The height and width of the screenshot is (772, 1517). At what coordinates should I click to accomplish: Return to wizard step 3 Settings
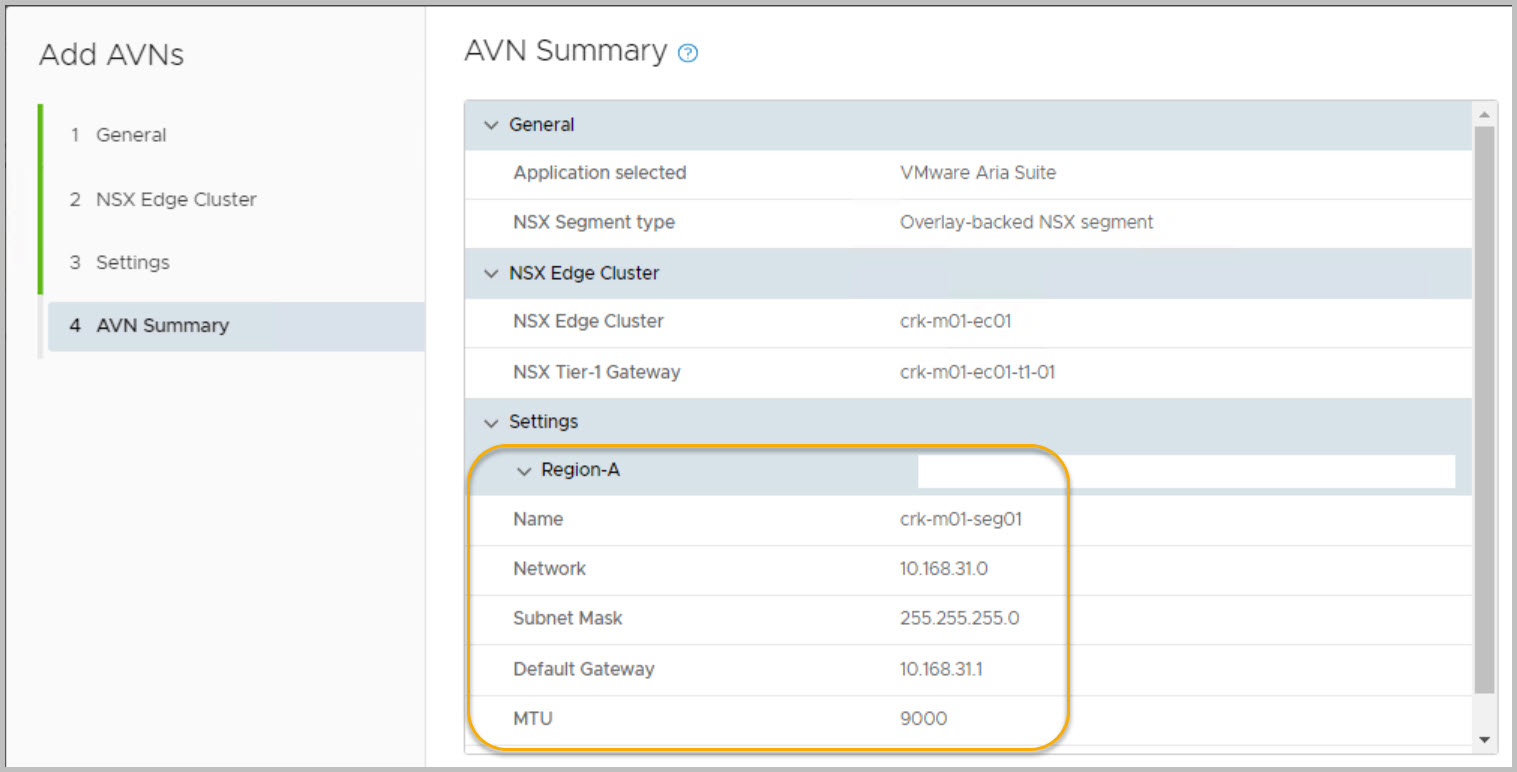tap(132, 263)
